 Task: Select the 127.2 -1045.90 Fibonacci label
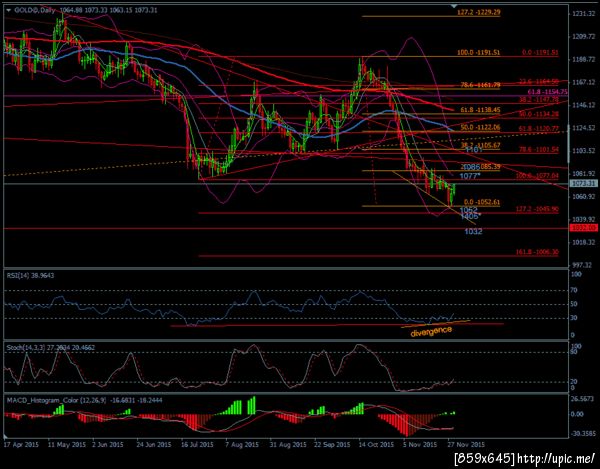click(537, 209)
